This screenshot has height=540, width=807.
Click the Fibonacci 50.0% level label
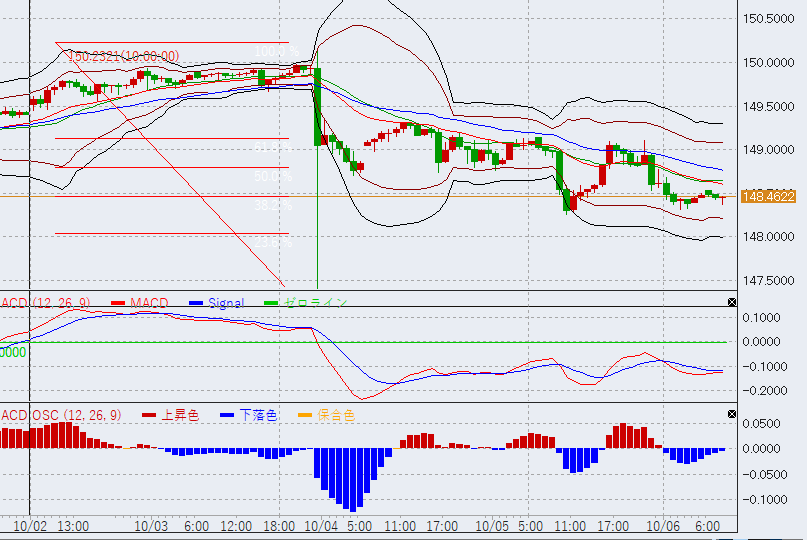click(x=271, y=177)
